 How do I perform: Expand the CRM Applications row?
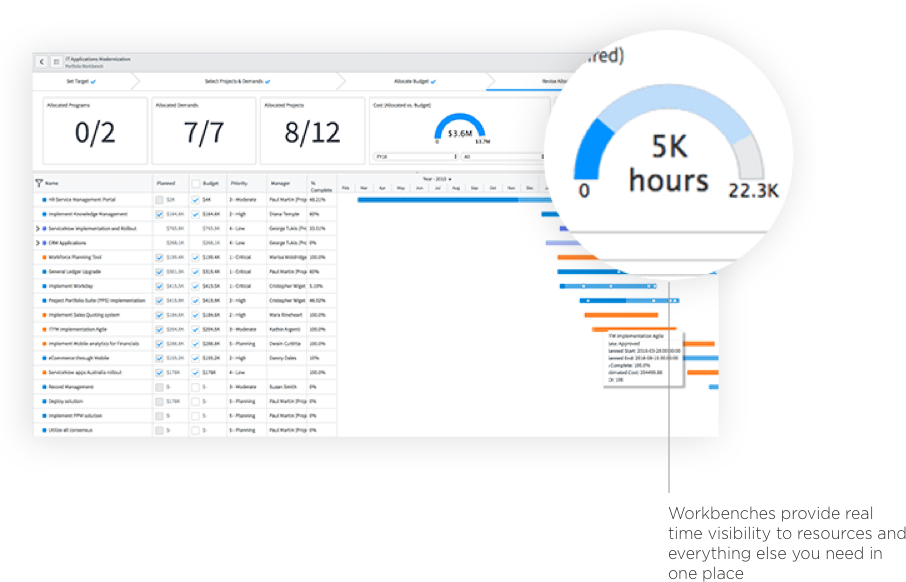(38, 243)
